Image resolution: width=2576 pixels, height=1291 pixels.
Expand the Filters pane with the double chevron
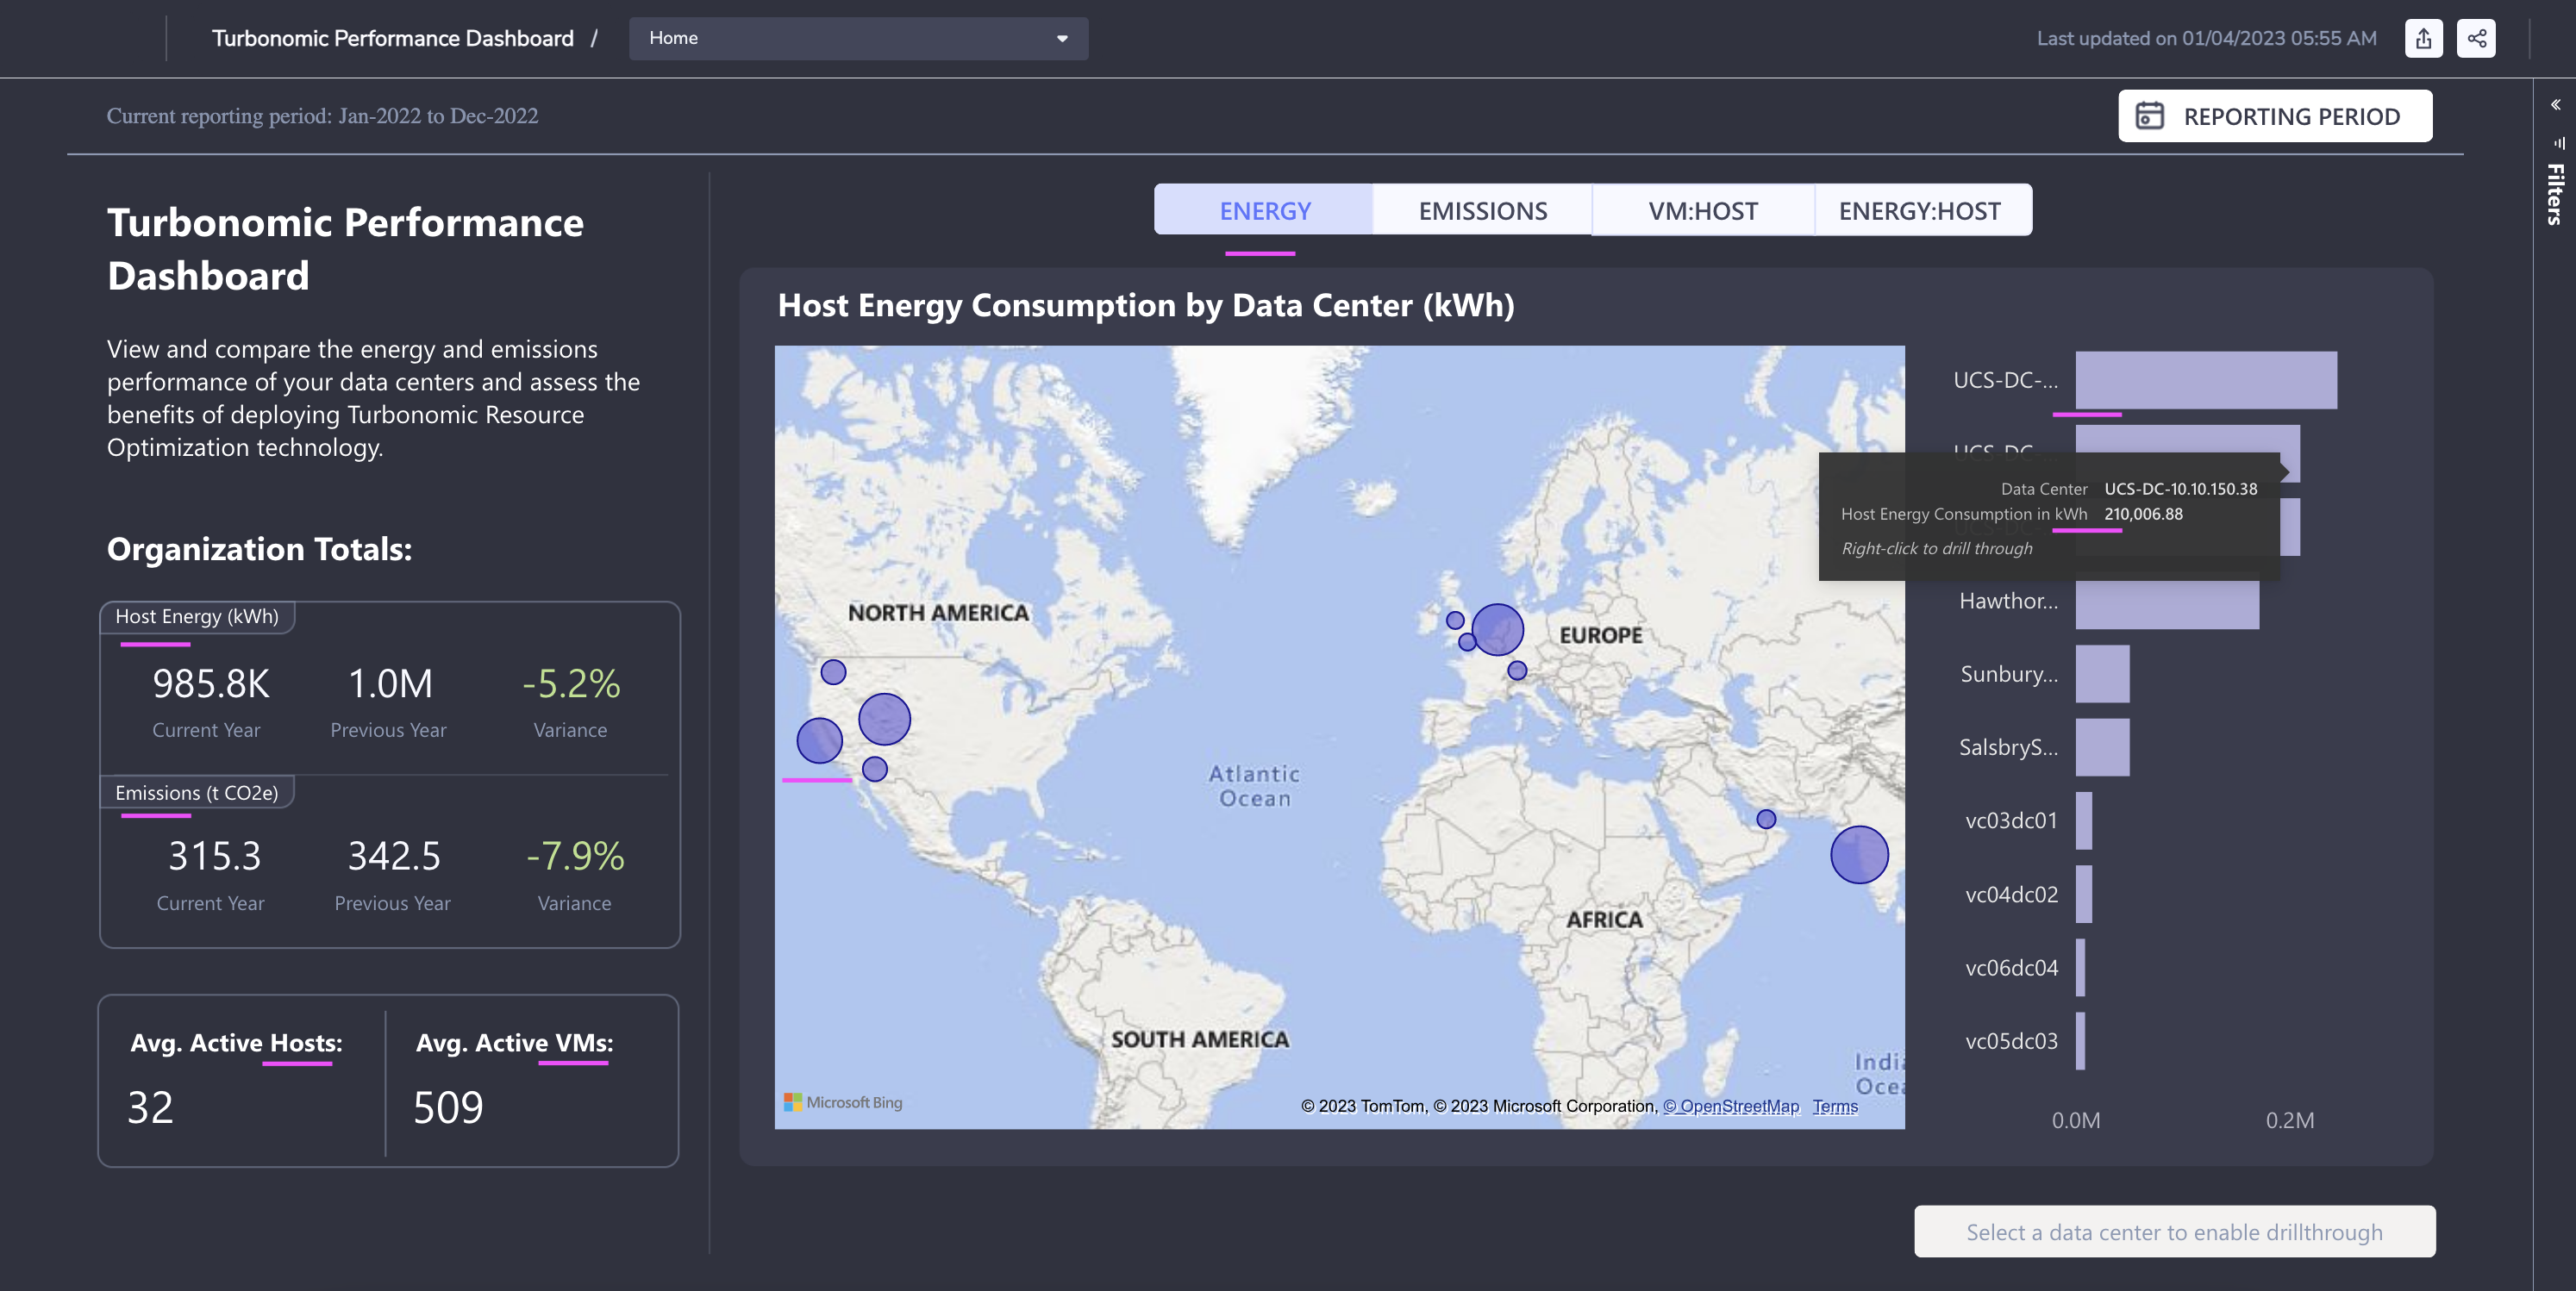(x=2555, y=105)
